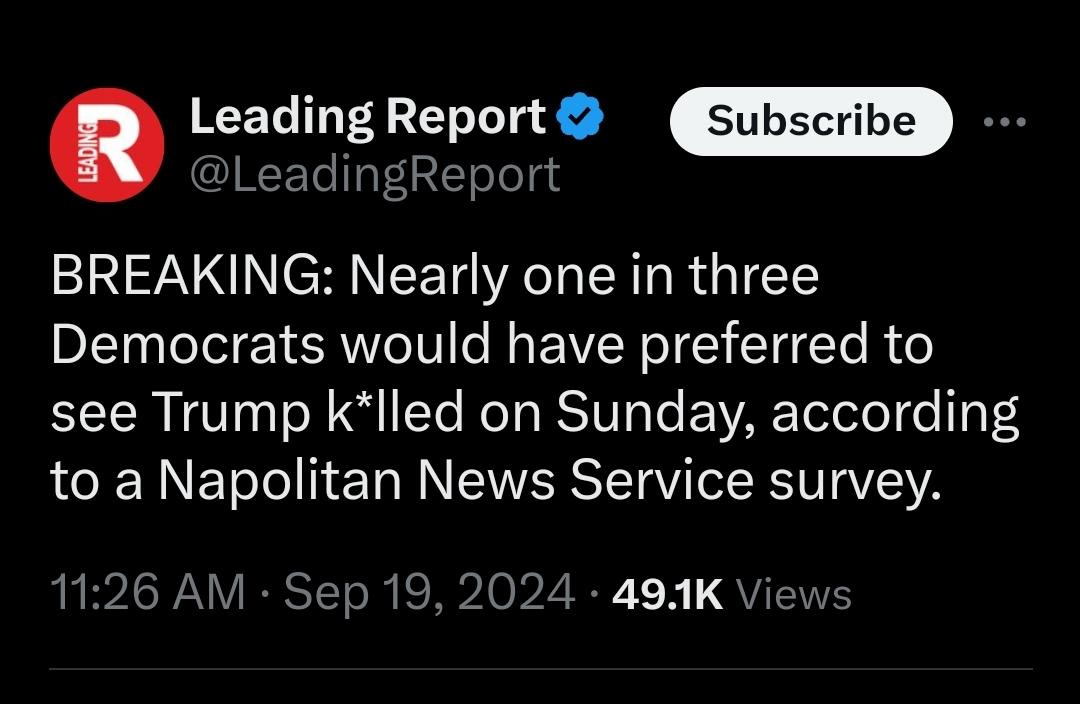Click the 11:26 AM timestamp

pyautogui.click(x=147, y=592)
